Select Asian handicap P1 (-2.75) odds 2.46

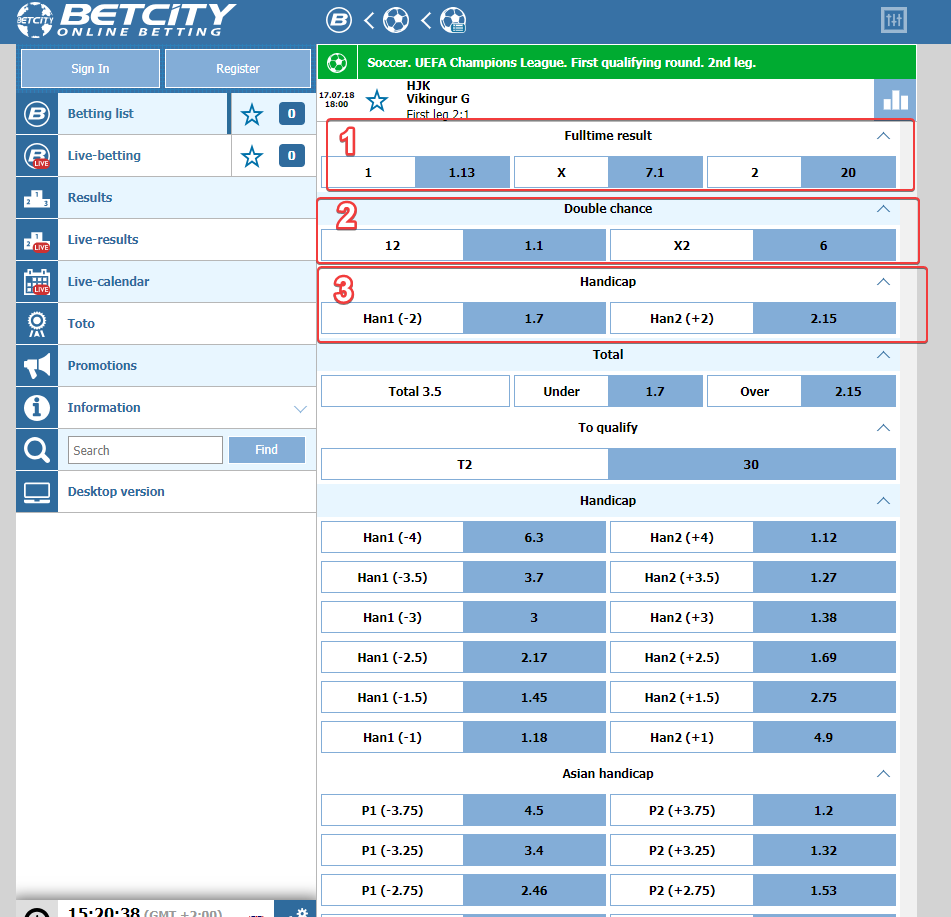coord(534,890)
